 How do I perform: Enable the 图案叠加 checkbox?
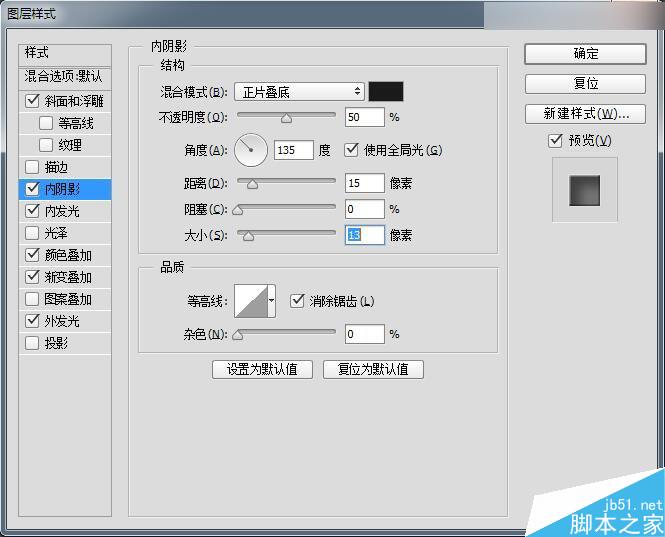32,299
